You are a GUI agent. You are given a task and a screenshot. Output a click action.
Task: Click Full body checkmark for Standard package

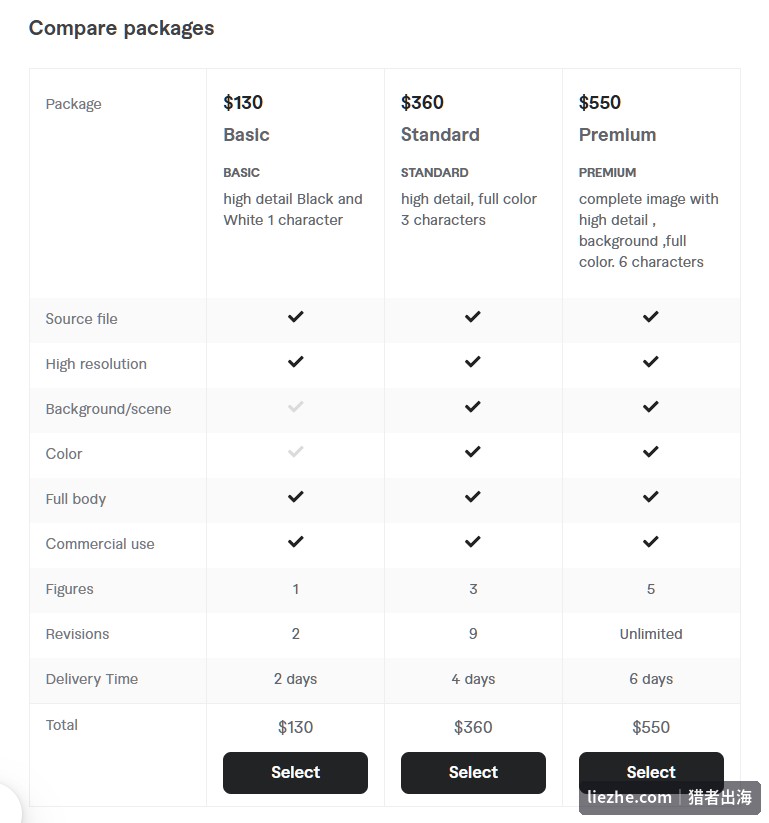pyautogui.click(x=472, y=497)
